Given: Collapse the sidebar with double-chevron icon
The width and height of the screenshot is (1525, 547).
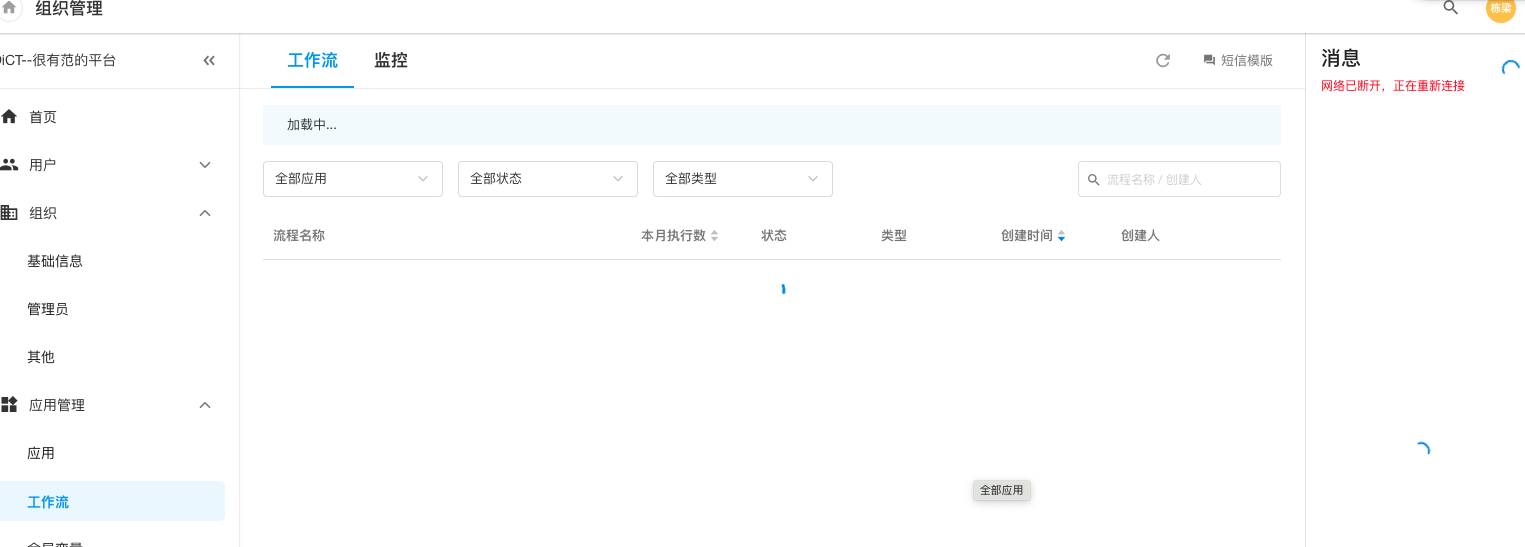Looking at the screenshot, I should [209, 60].
